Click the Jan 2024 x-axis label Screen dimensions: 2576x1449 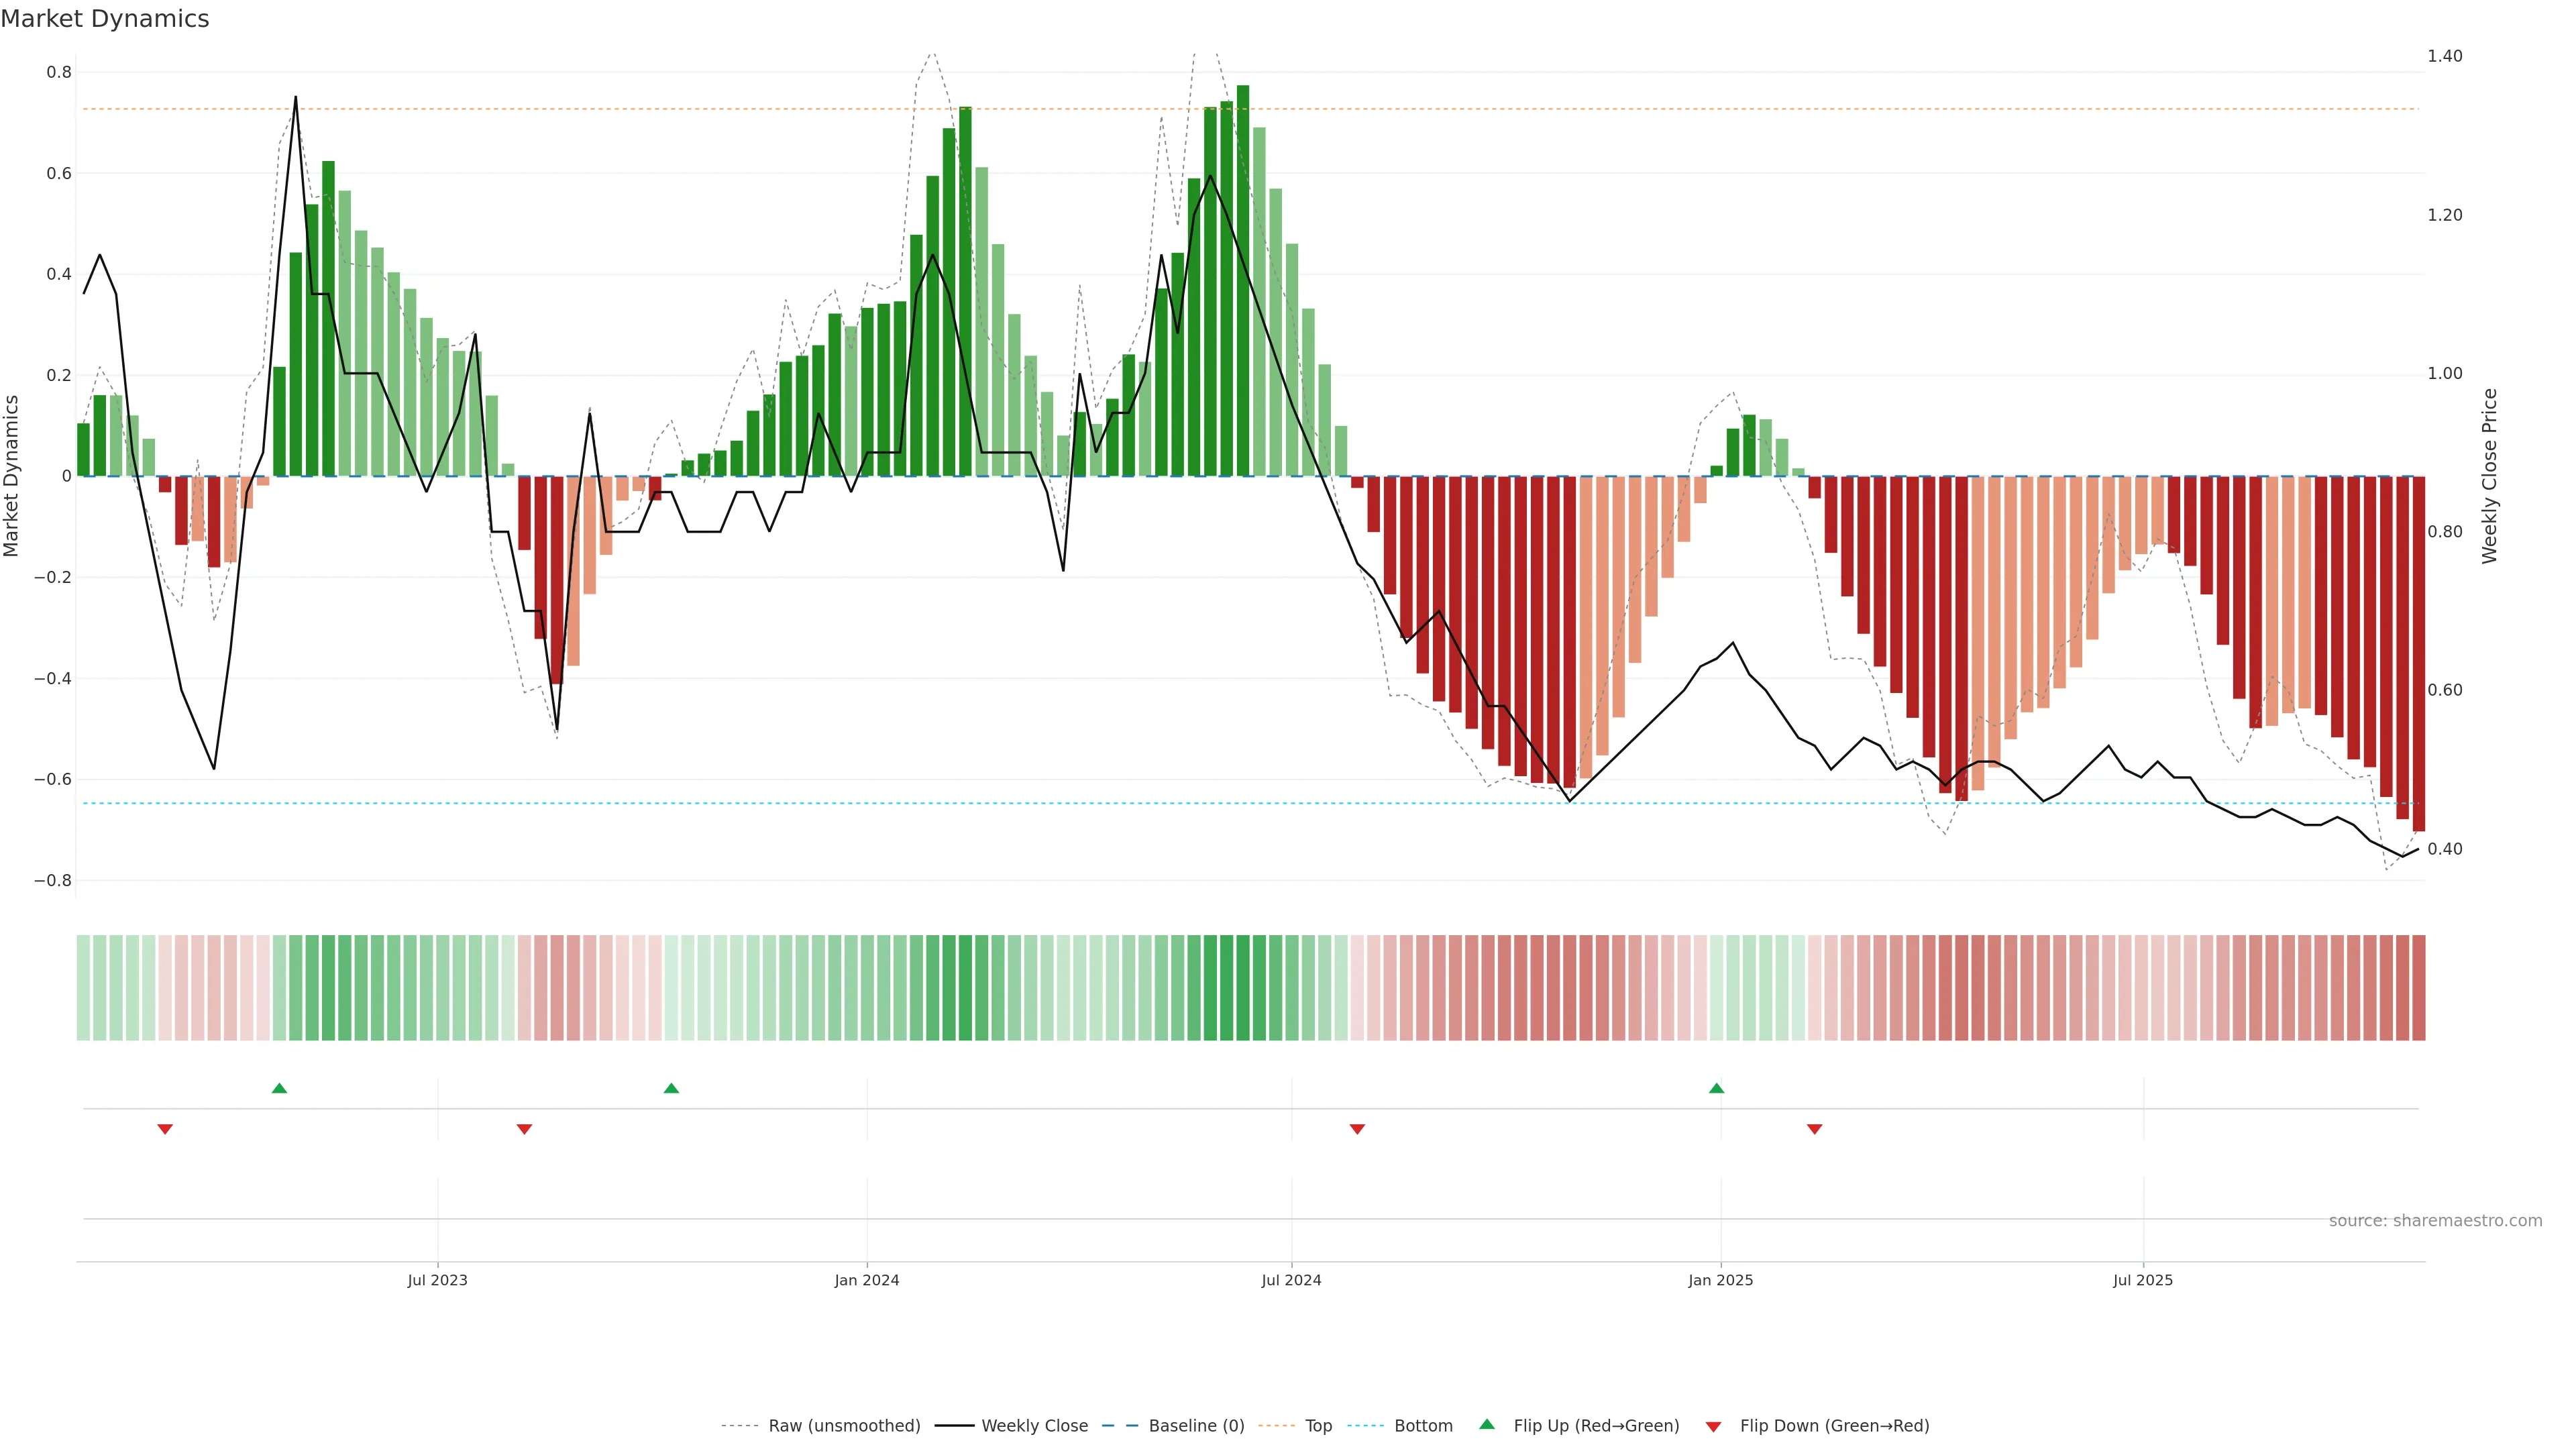[867, 1280]
